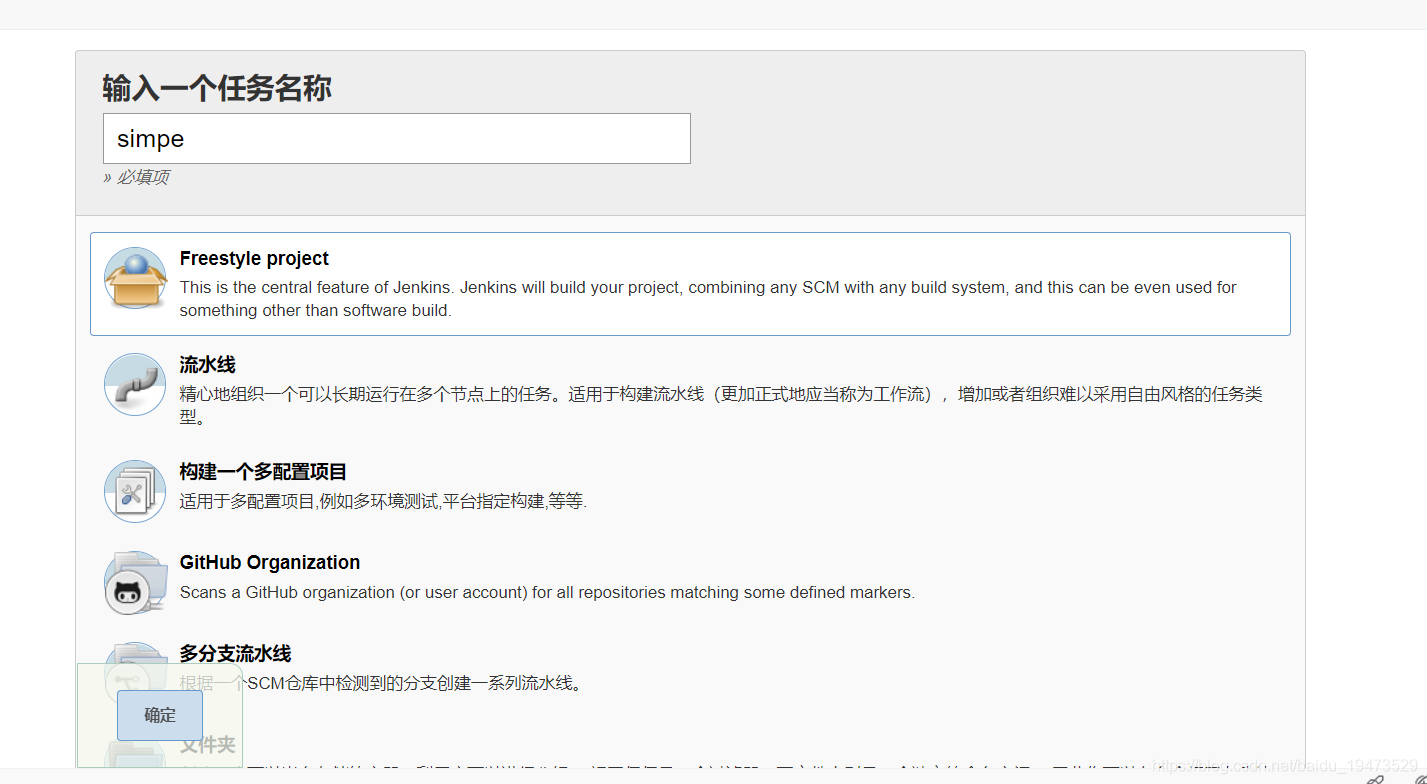Click the 必填项 required hint text
The image size is (1427, 784).
pos(136,177)
